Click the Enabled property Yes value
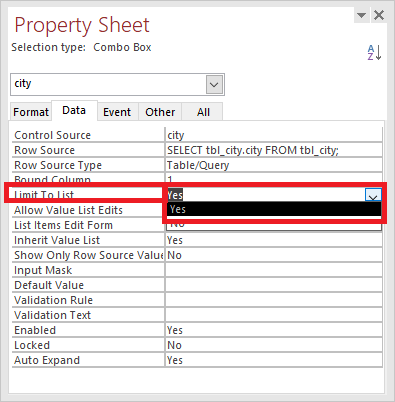 click(274, 330)
